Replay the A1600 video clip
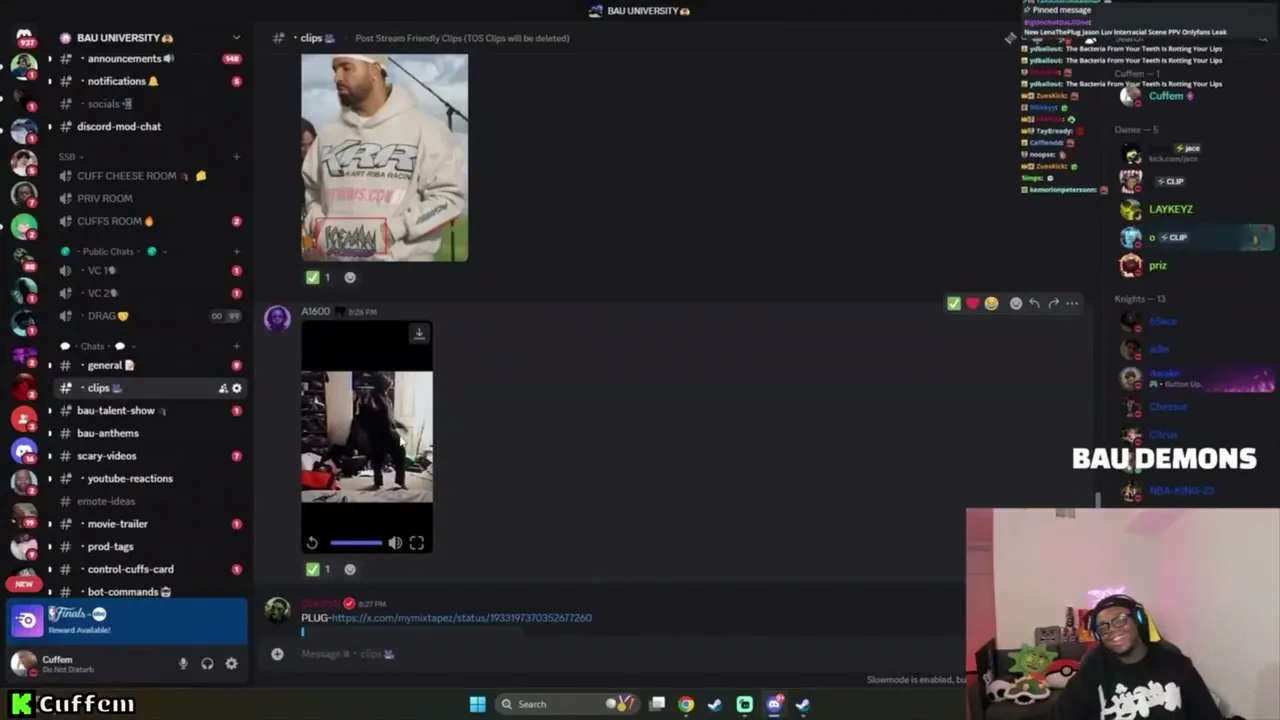Image resolution: width=1280 pixels, height=720 pixels. [312, 543]
